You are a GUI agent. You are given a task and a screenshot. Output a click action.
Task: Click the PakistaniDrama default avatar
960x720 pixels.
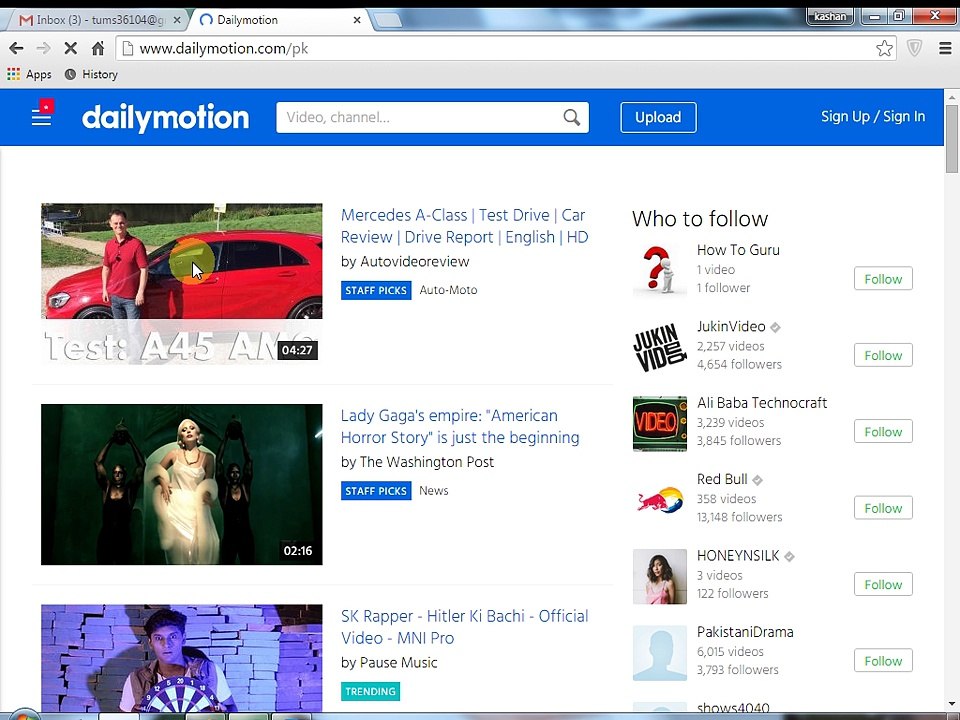point(659,653)
